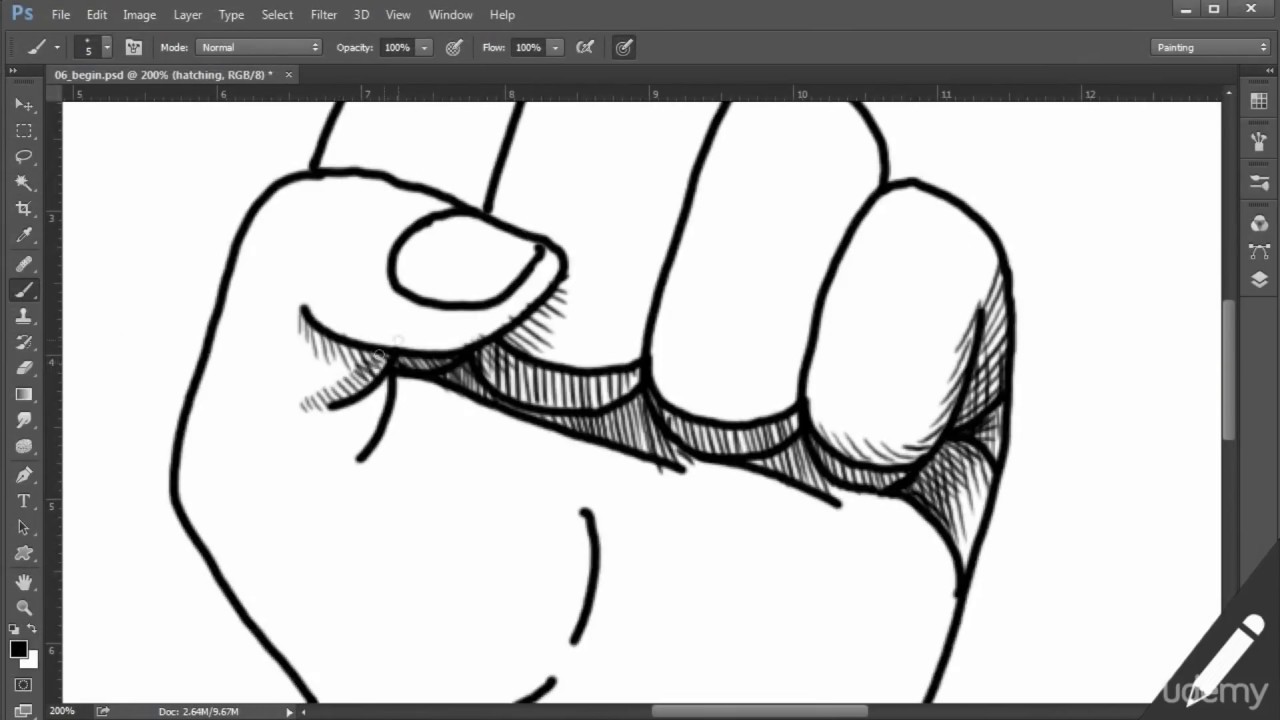Image resolution: width=1280 pixels, height=720 pixels.
Task: Choose the Pen tool
Action: coord(24,475)
